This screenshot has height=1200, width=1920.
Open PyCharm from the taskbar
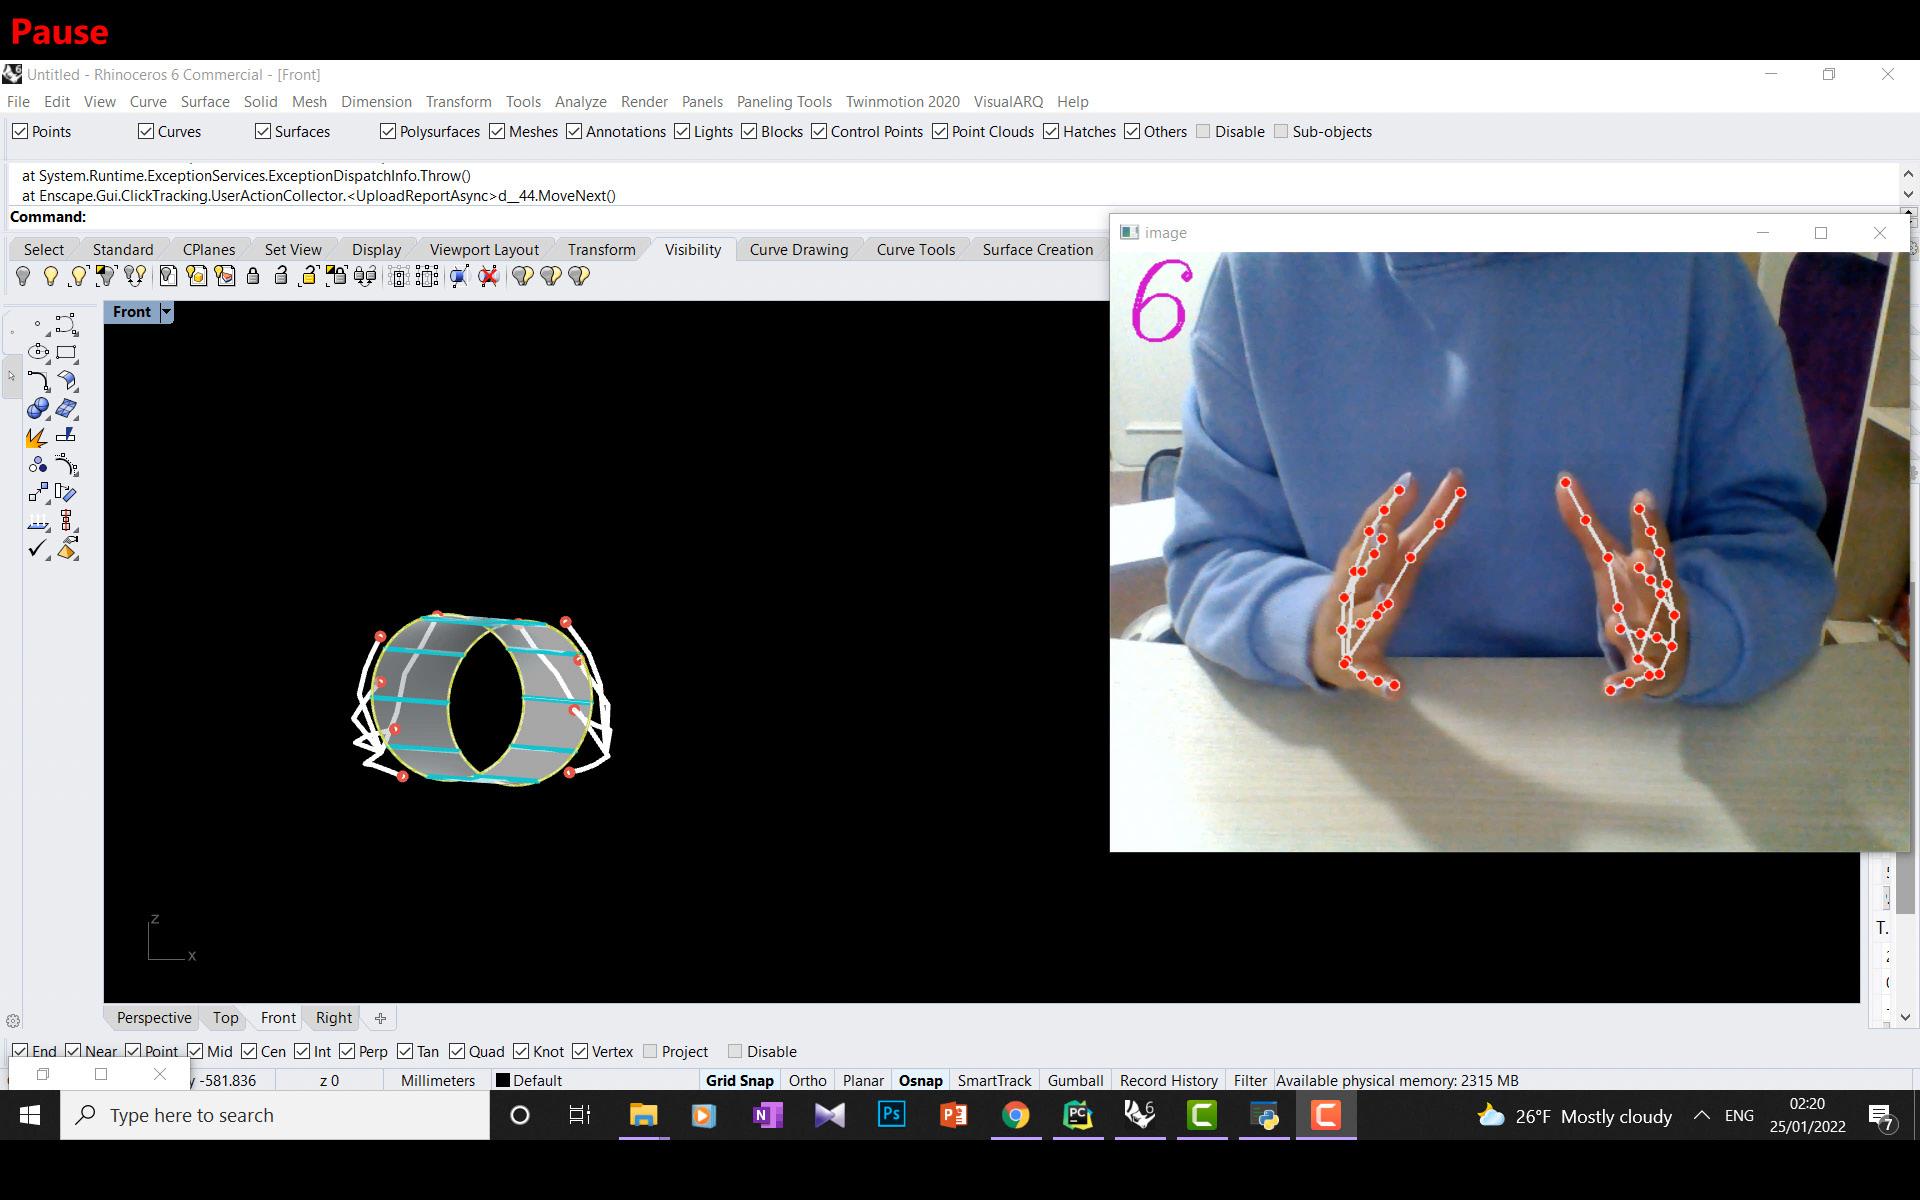click(1077, 1115)
